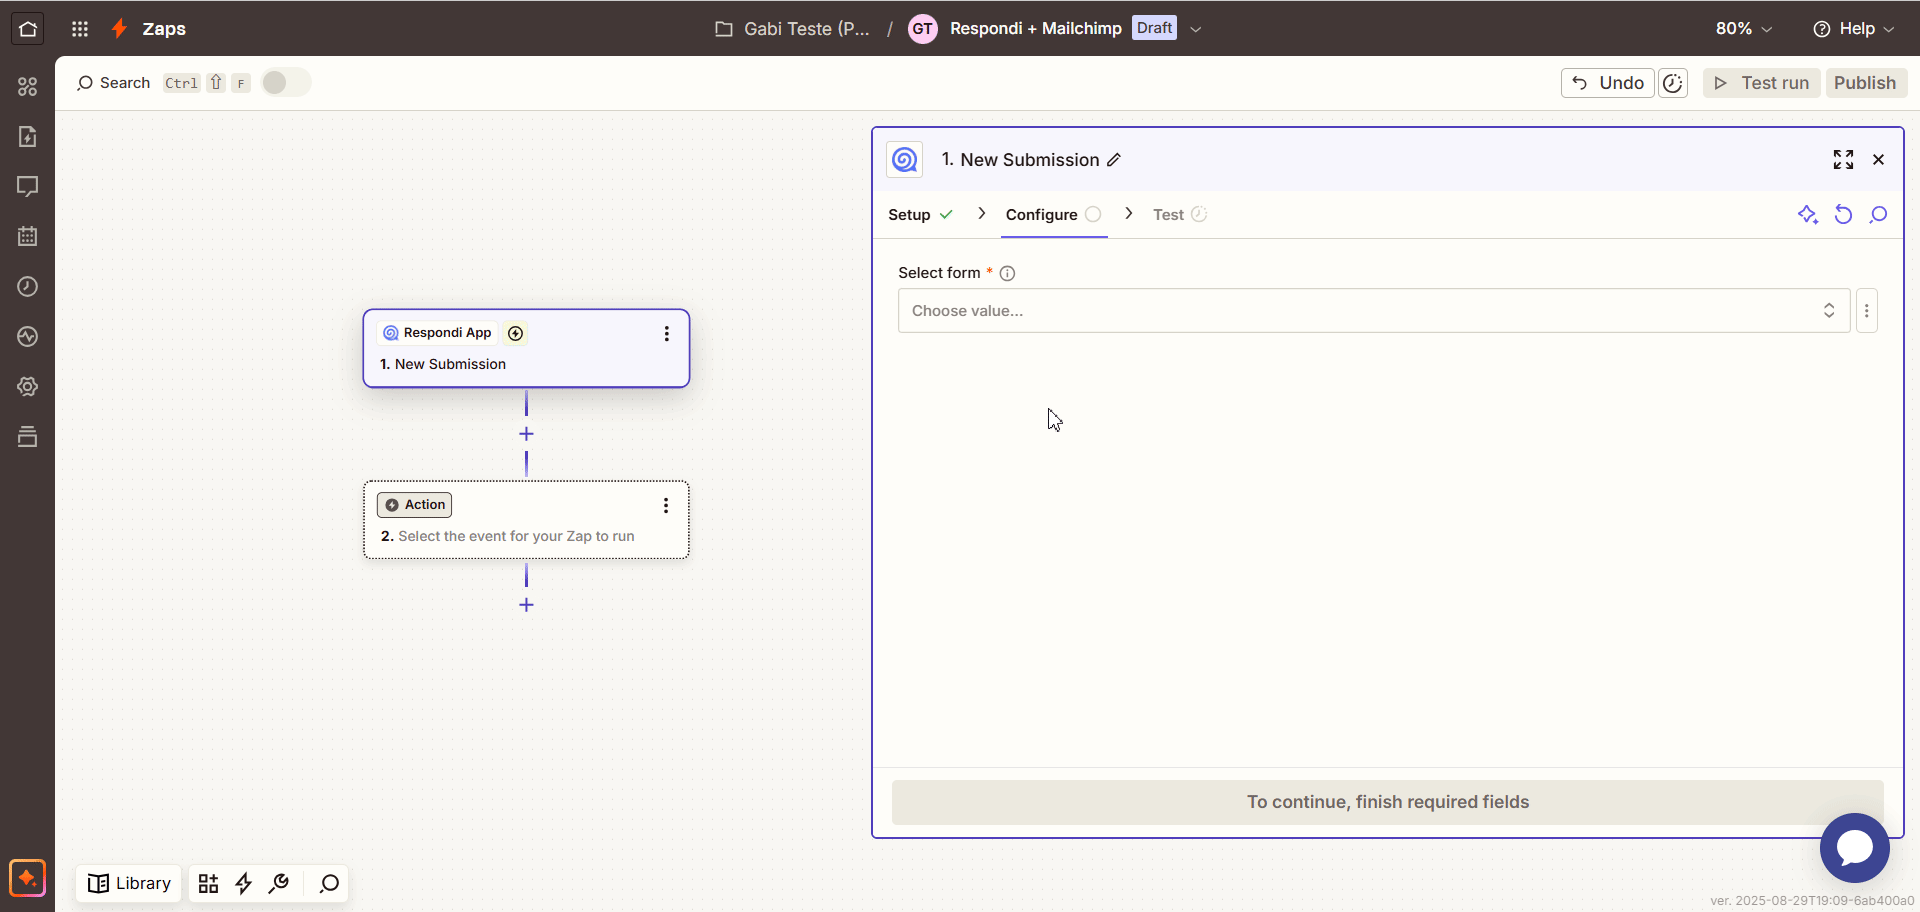Click the trigger badge icon on Respondi App node
This screenshot has width=1920, height=912.
[x=515, y=333]
